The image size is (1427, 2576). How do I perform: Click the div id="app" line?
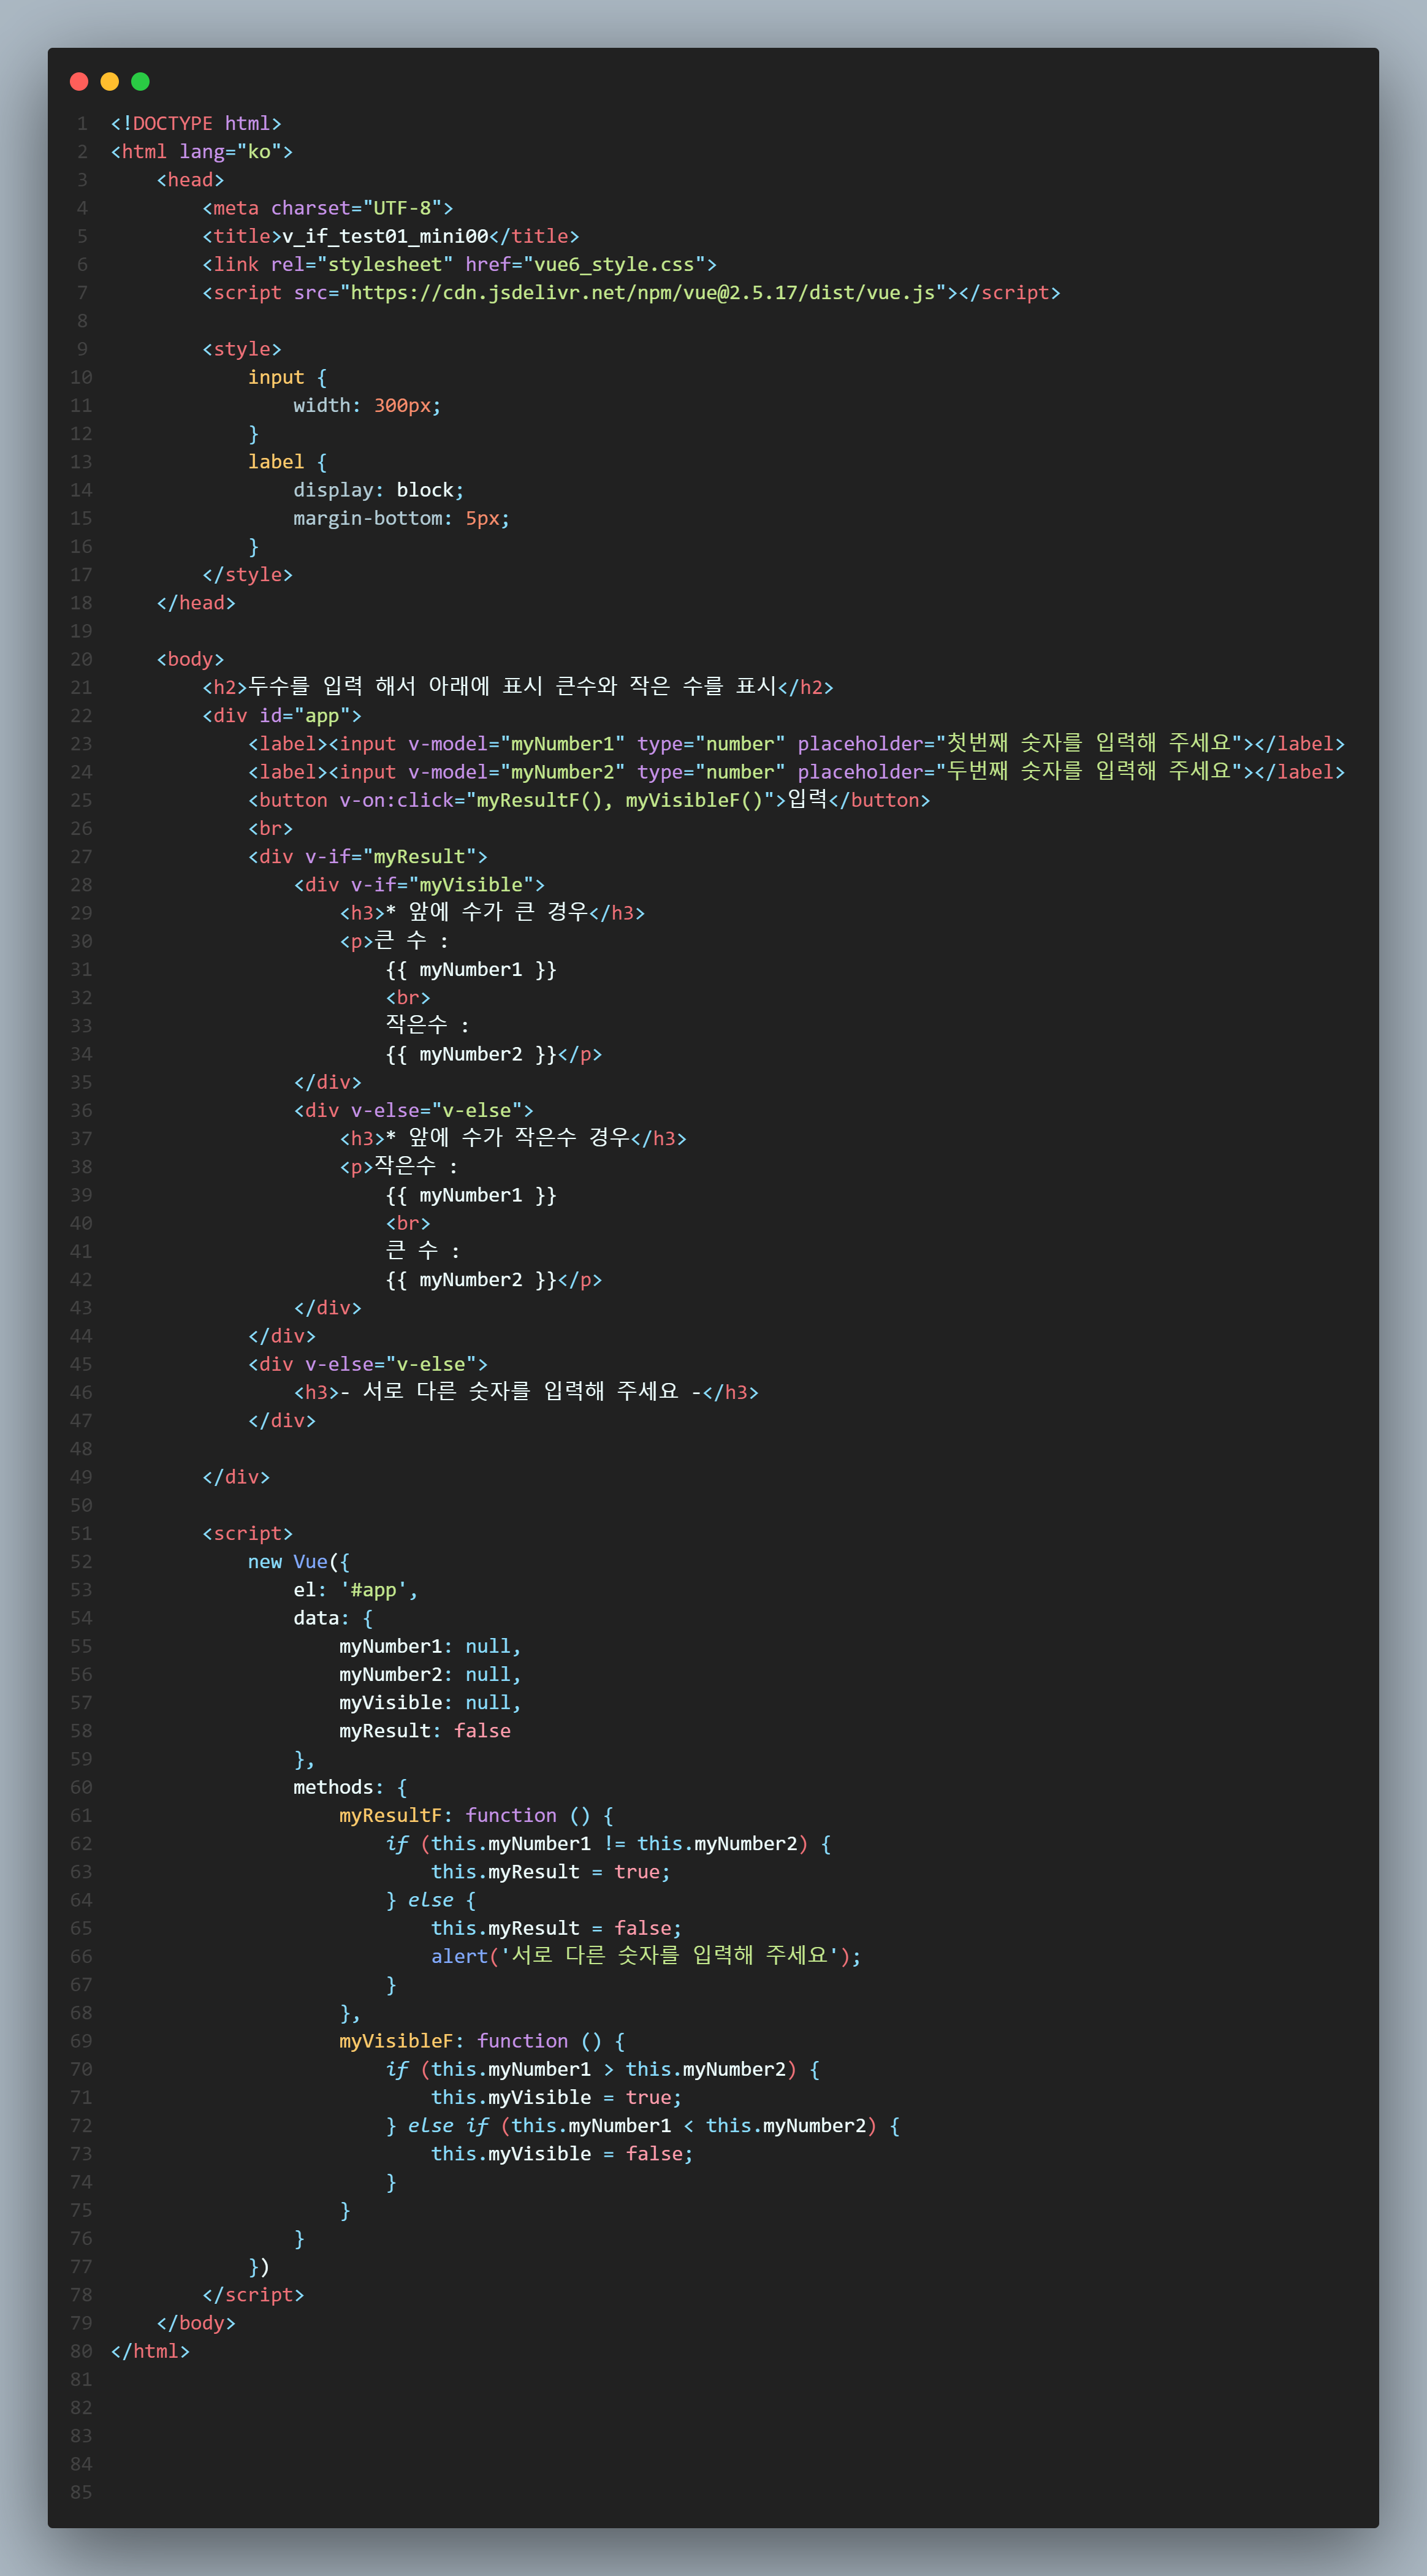coord(282,716)
